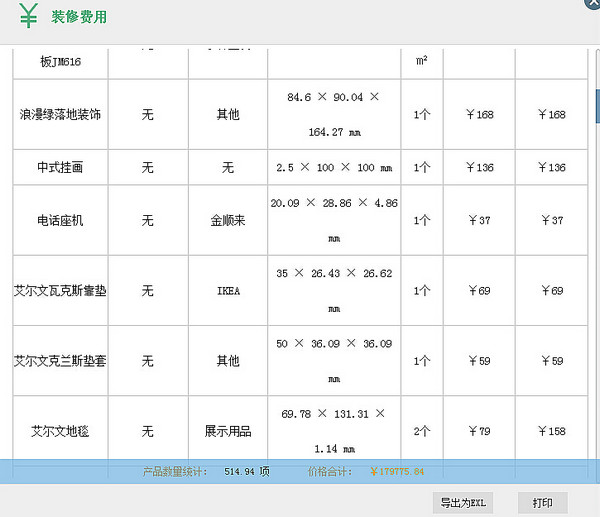Image resolution: width=600 pixels, height=517 pixels.
Task: Click the 展示用品 brand cell
Action: point(228,431)
